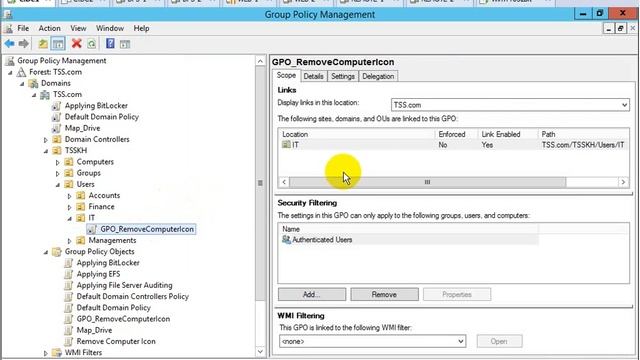Select Map_Drive under Group Policy Objects
This screenshot has width=640, height=360.
click(94, 330)
